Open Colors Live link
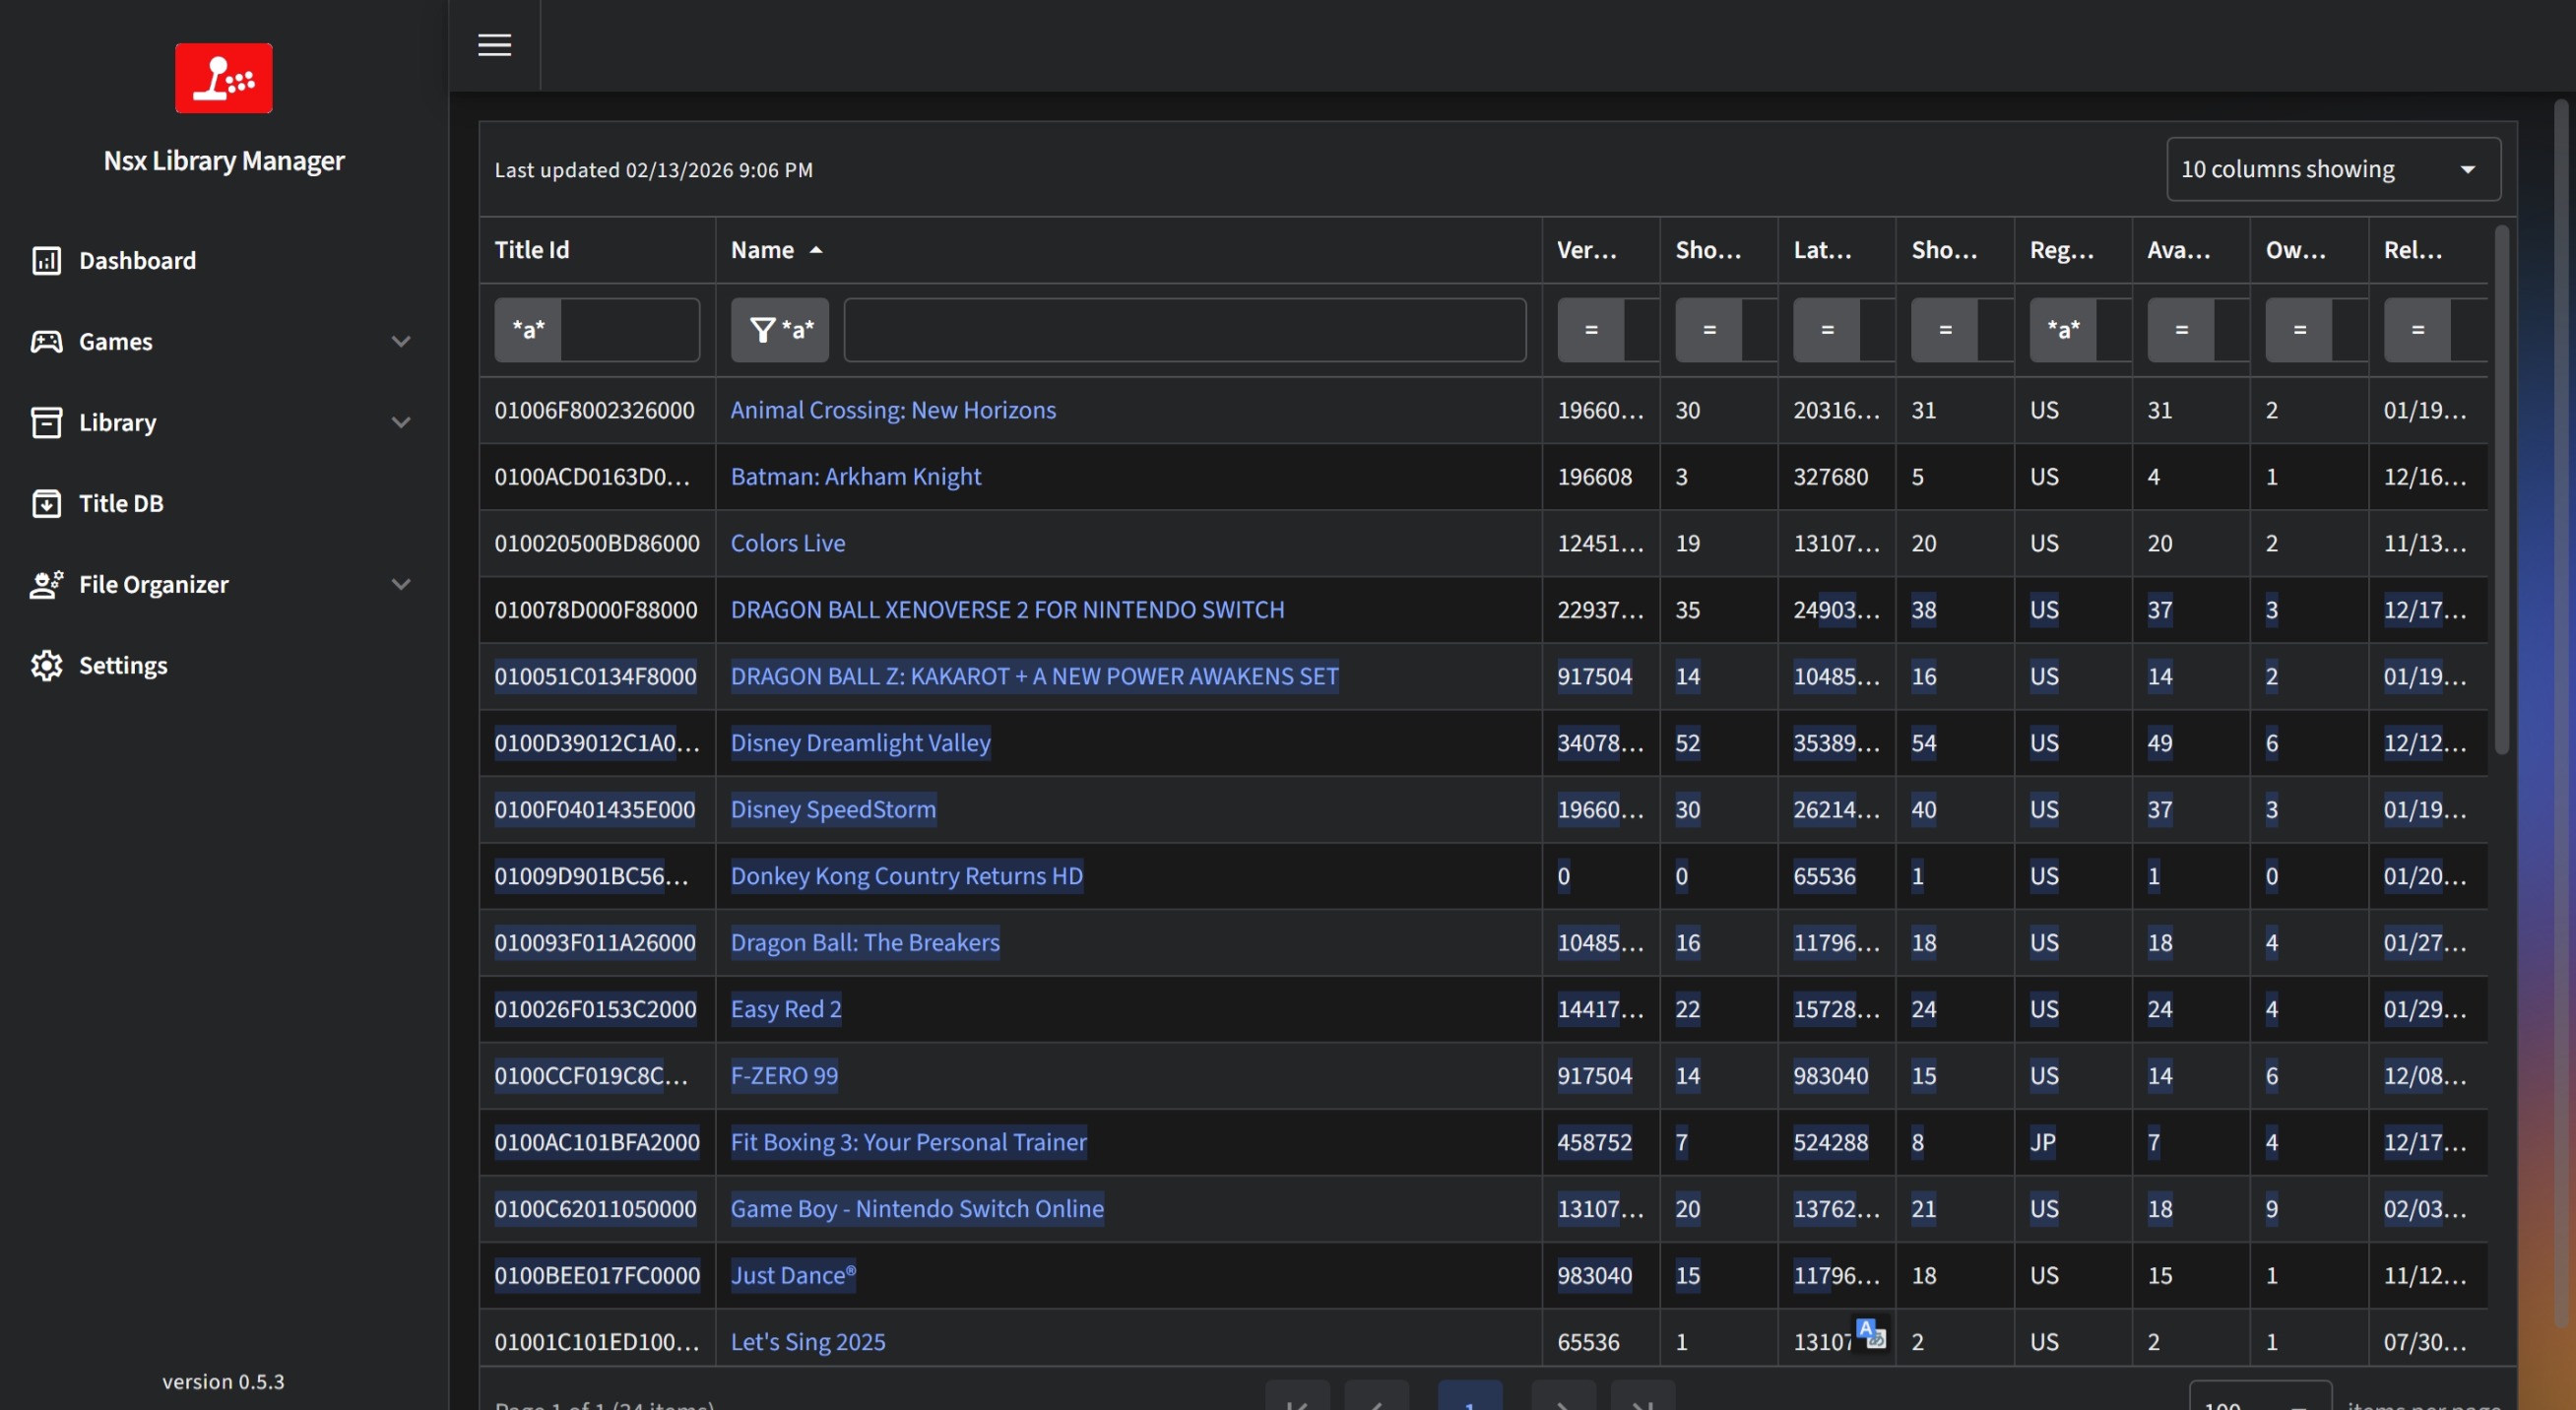The height and width of the screenshot is (1410, 2576). [788, 543]
